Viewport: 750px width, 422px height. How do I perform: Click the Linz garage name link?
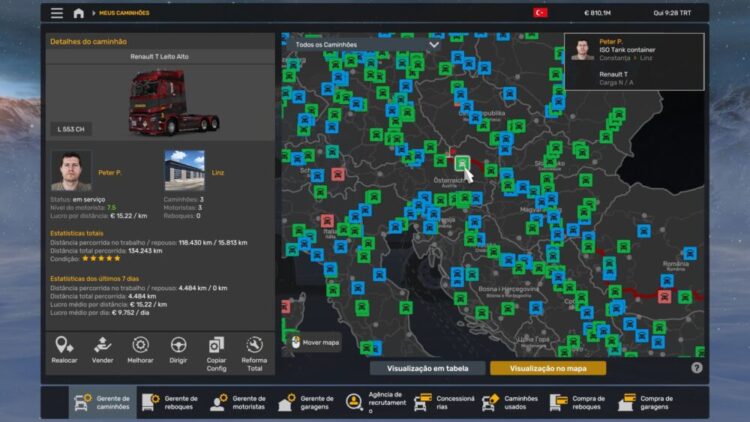[218, 173]
